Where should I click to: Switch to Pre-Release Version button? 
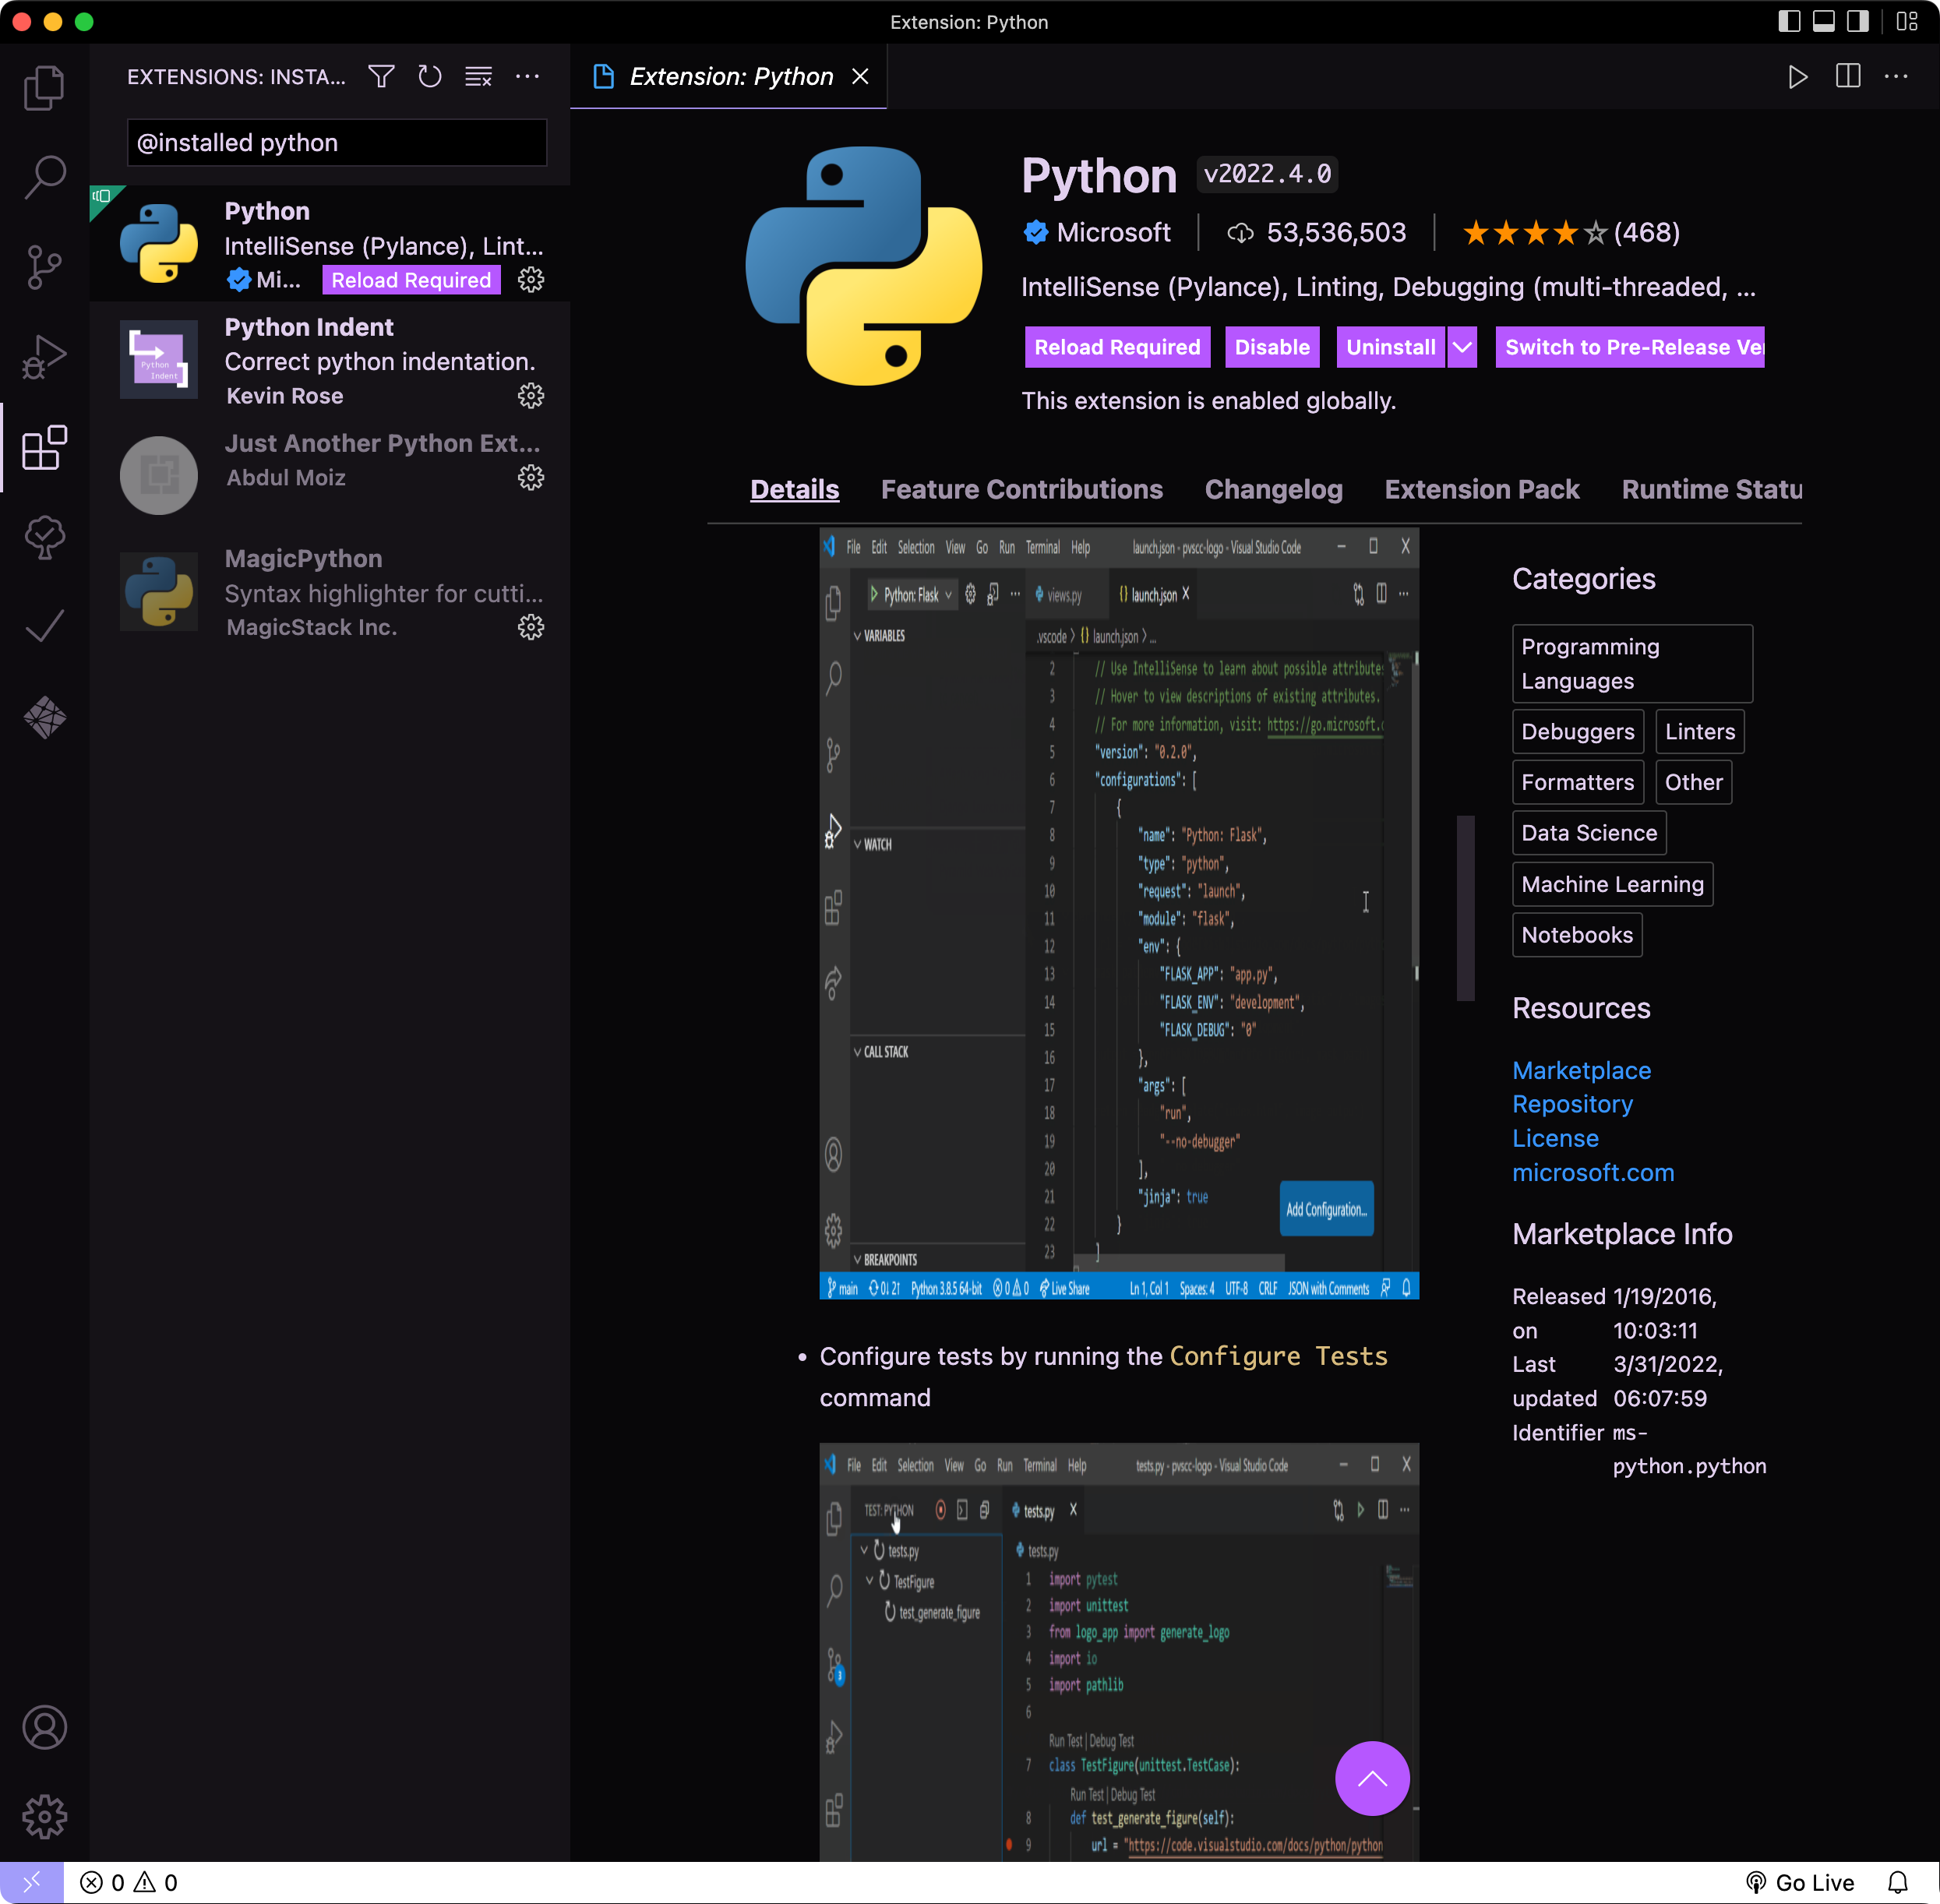1630,347
